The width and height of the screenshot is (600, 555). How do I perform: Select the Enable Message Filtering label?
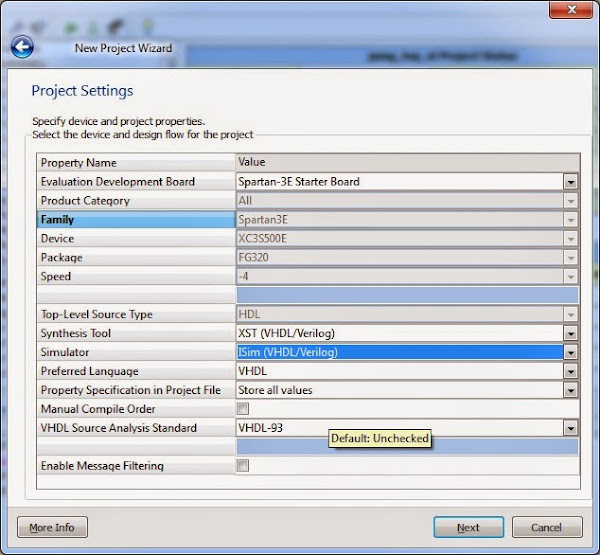pos(136,466)
